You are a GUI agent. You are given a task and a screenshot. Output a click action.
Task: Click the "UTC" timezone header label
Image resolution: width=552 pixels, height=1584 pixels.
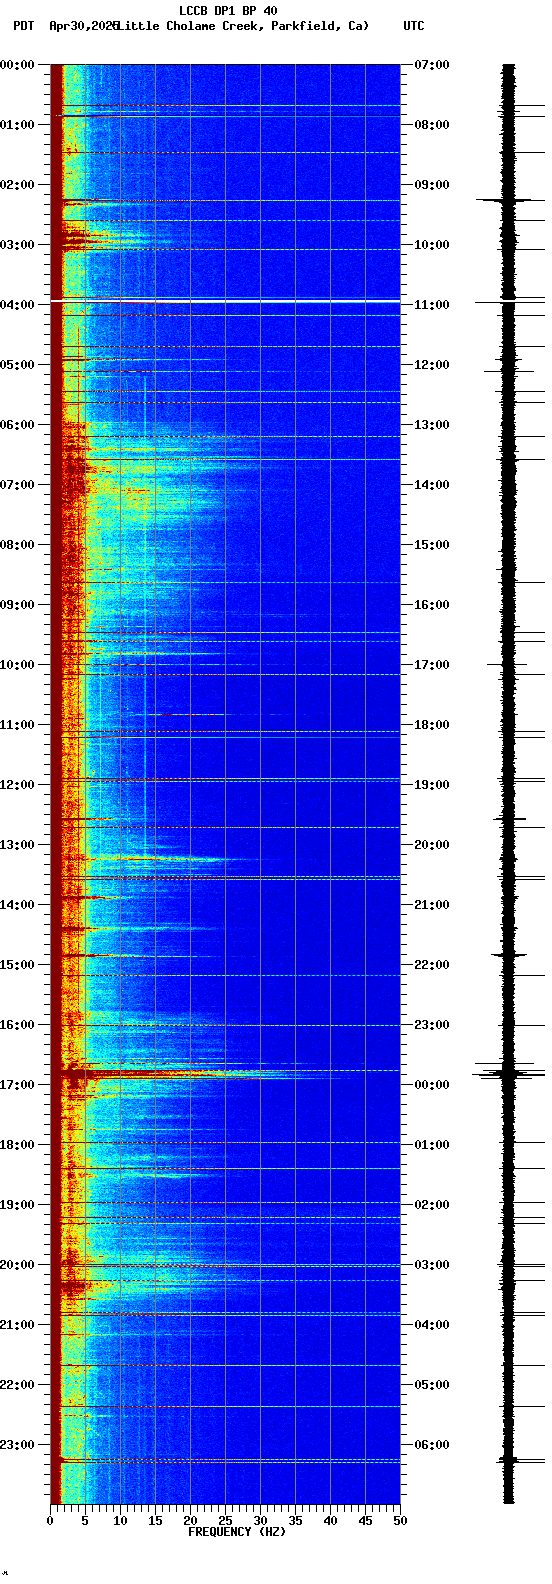pos(414,26)
